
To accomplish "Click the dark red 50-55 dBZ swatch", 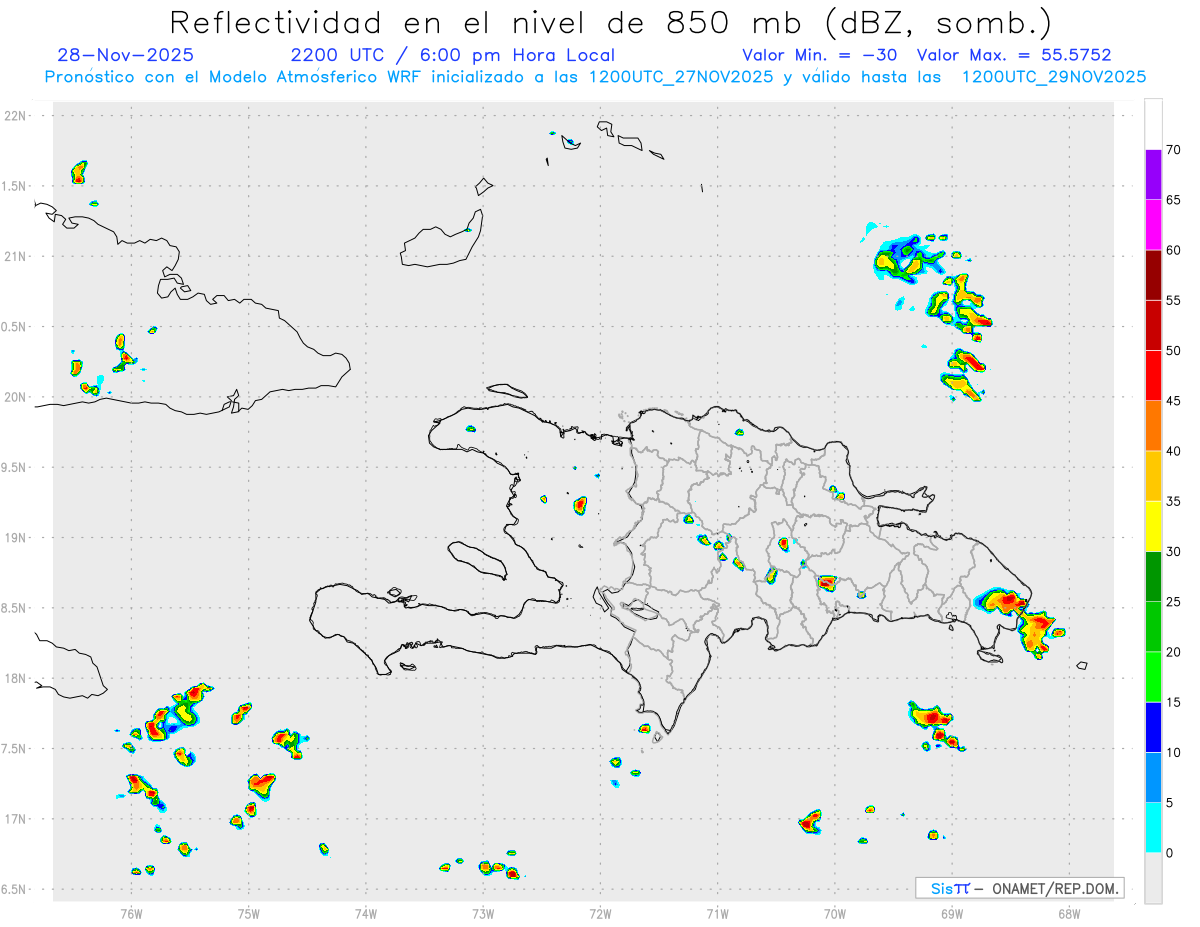I will coord(1153,325).
